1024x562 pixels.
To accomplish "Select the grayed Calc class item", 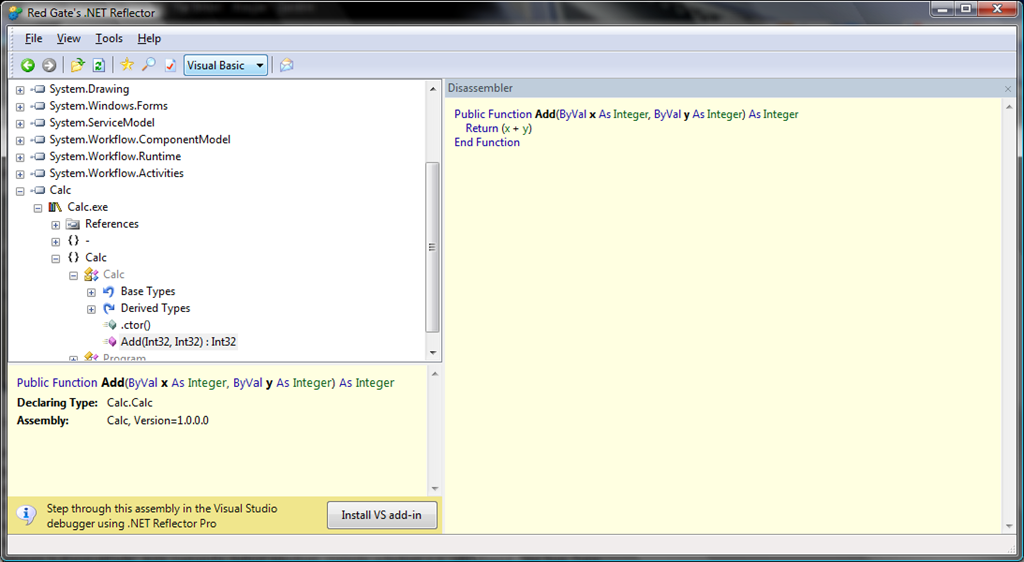I will pos(114,274).
